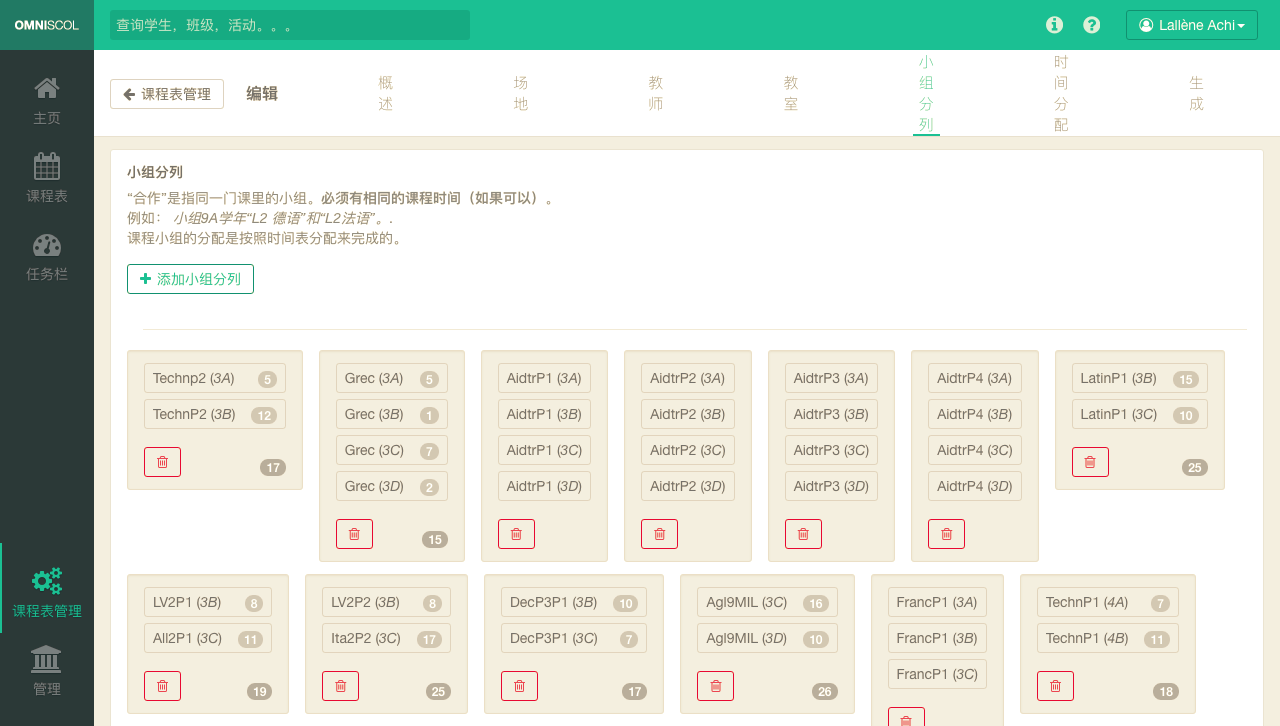The image size is (1280, 726).
Task: Open the help question mark icon
Action: (1092, 25)
